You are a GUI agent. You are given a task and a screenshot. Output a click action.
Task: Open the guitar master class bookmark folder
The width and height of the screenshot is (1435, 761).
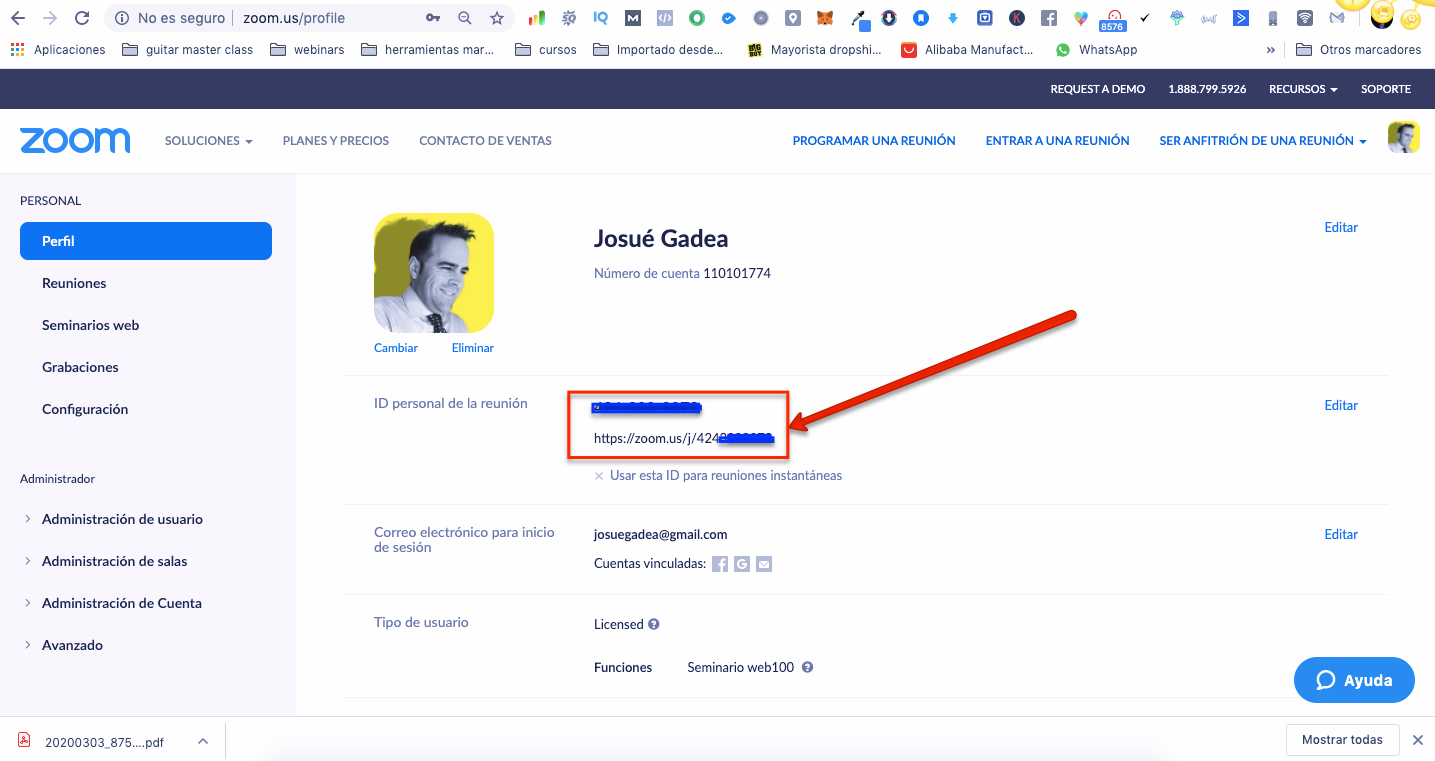(188, 49)
